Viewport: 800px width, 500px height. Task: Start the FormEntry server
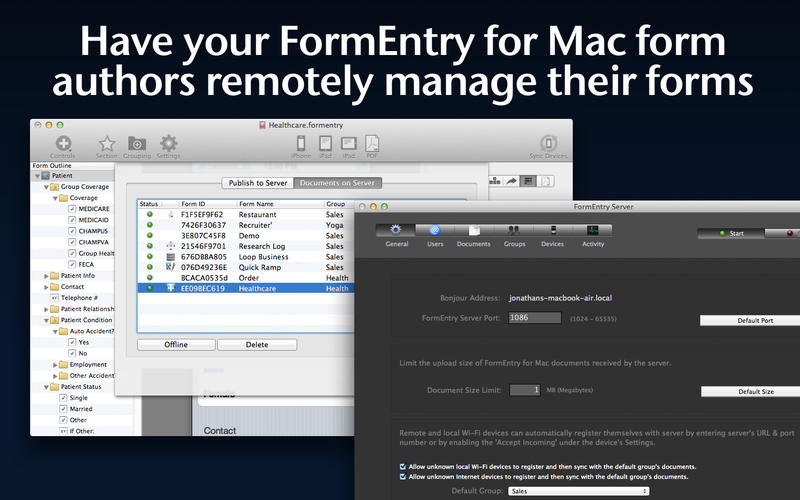[731, 233]
